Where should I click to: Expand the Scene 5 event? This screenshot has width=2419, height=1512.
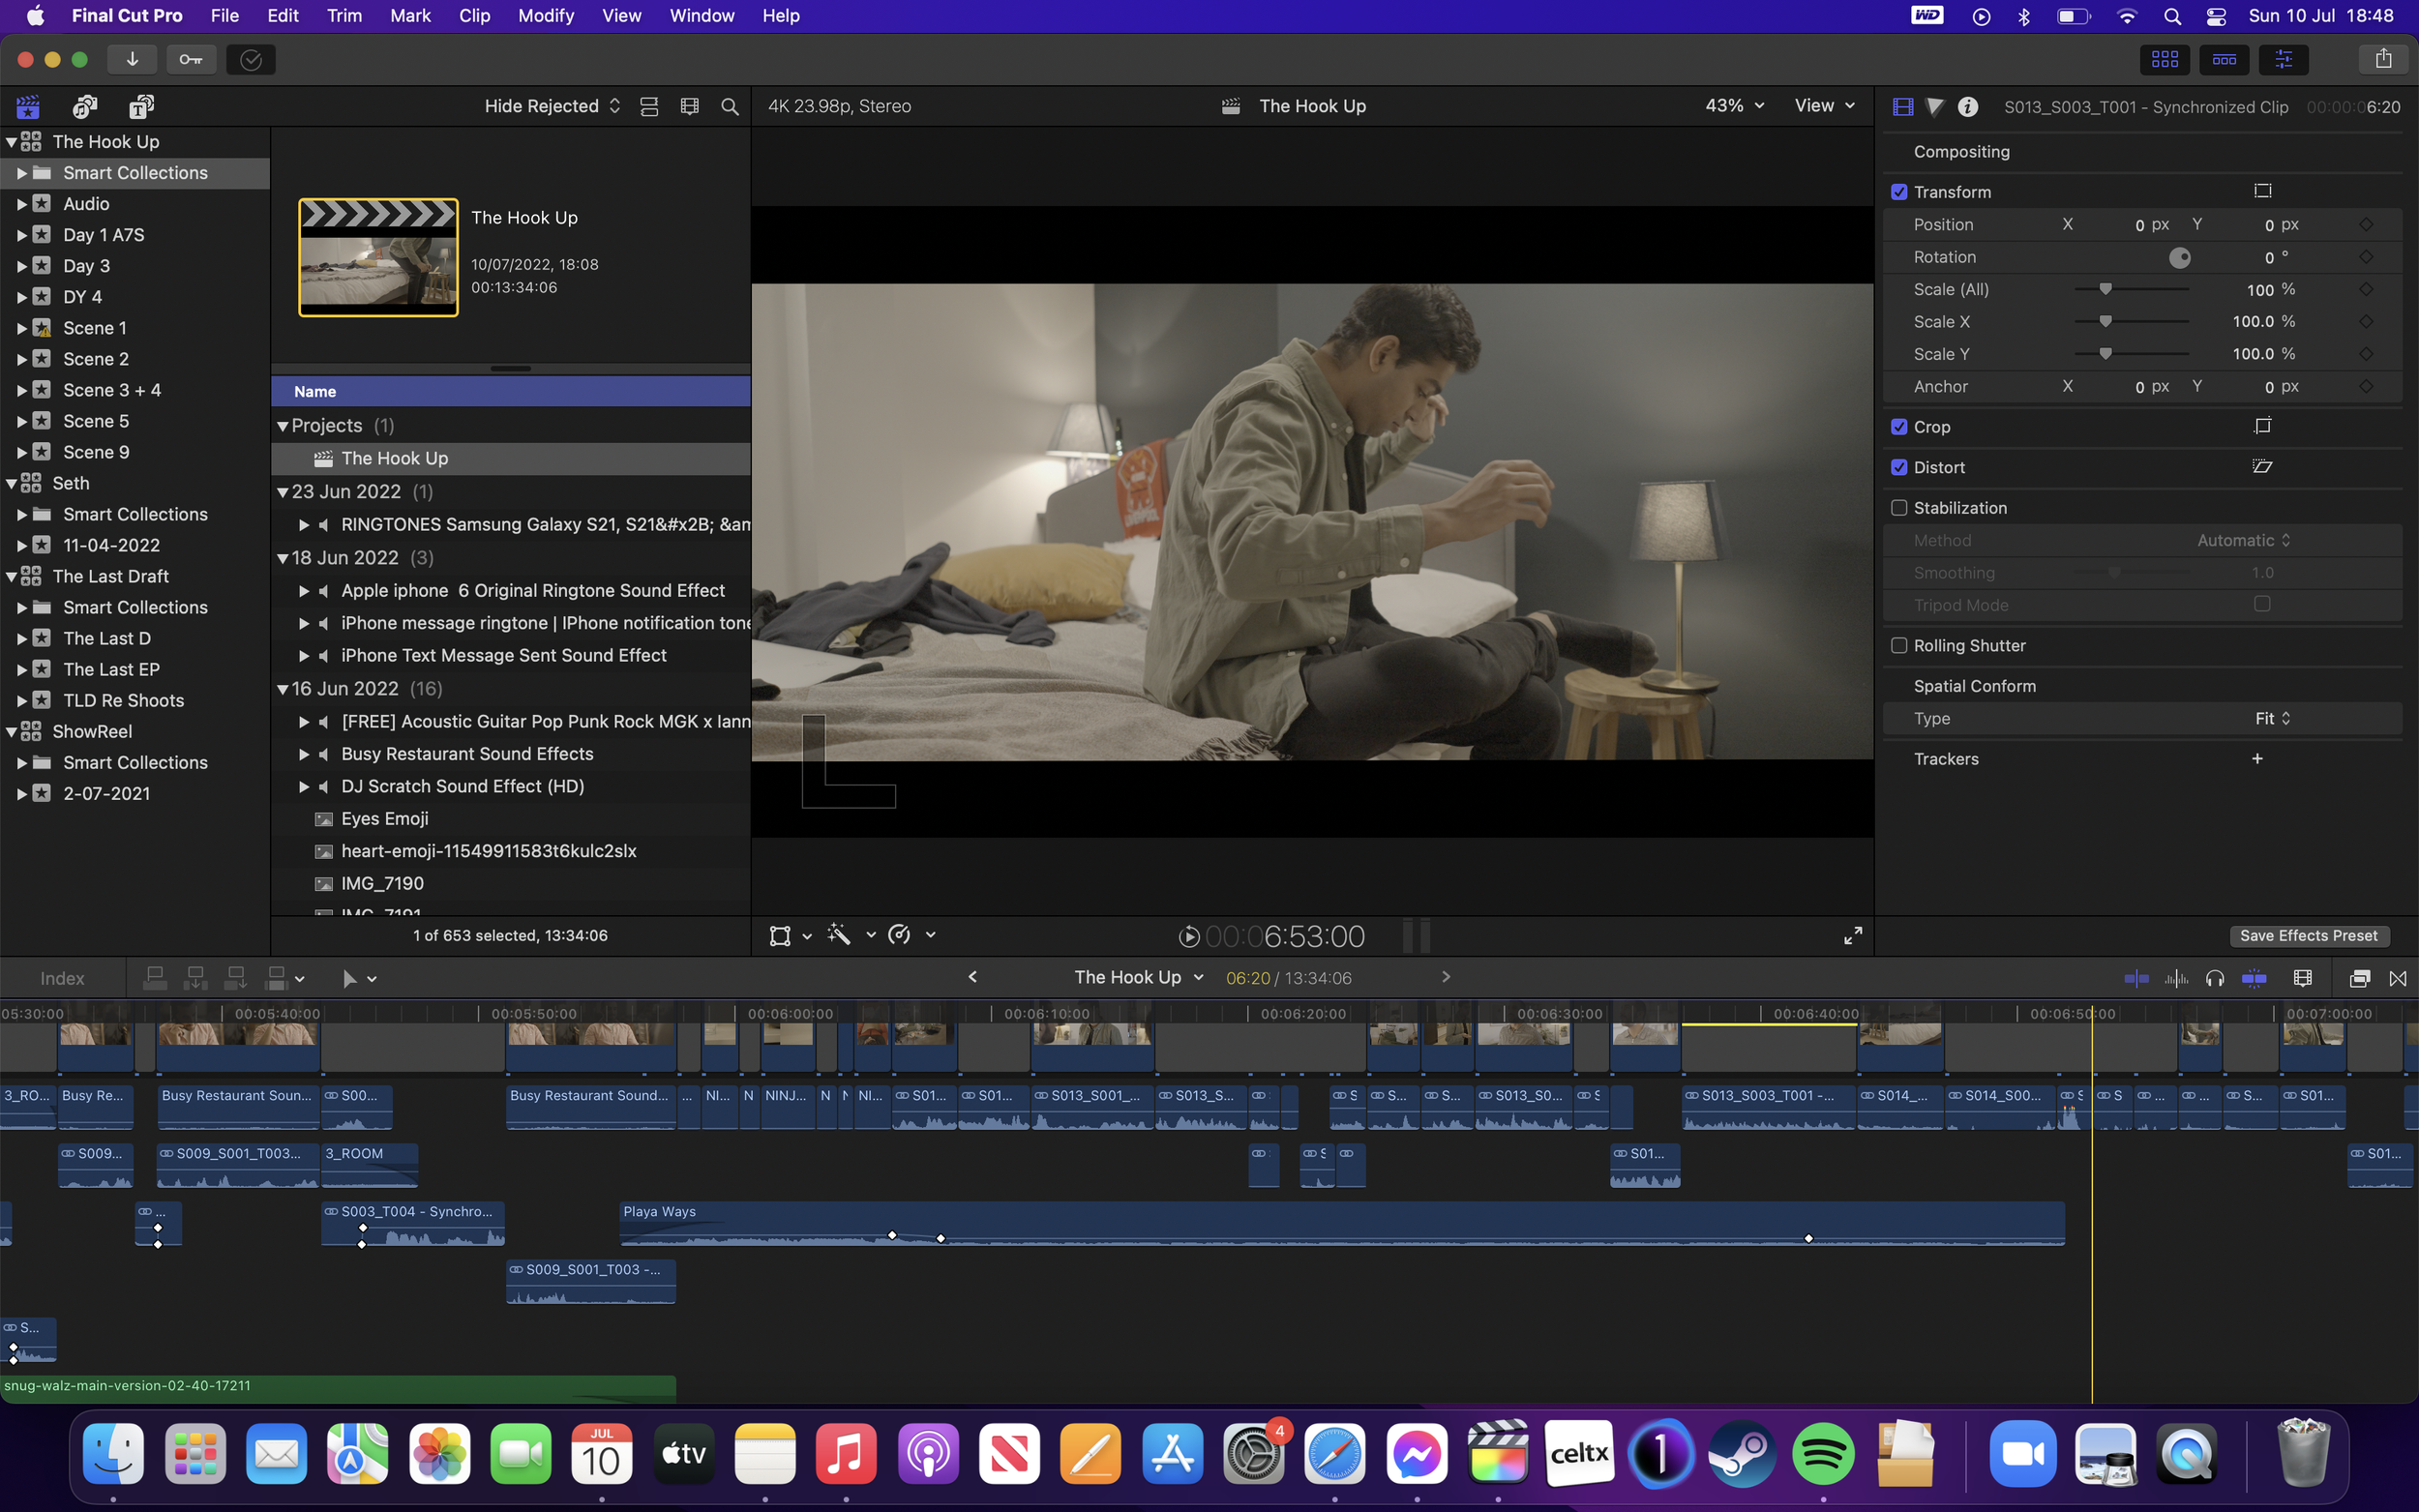pos(22,421)
